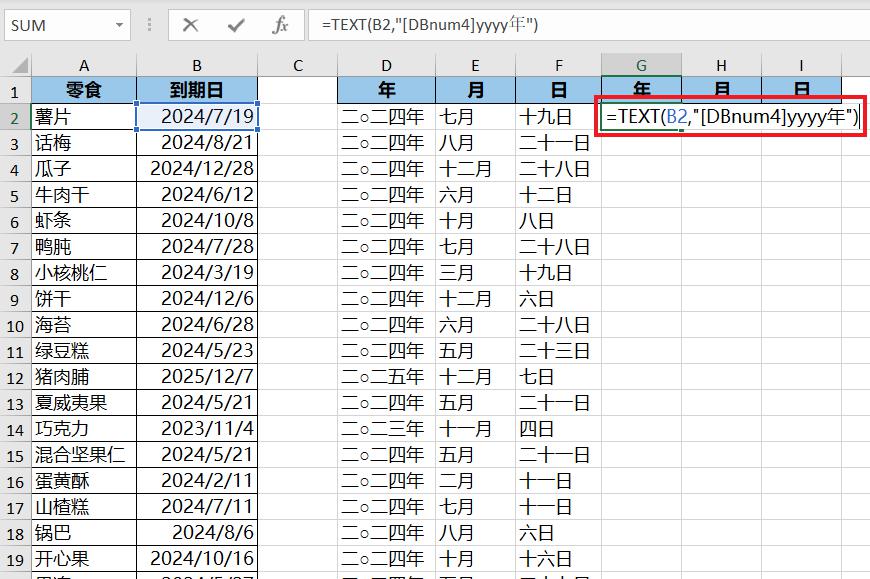Click cell 夏威夷果
The height and width of the screenshot is (579, 870).
pyautogui.click(x=84, y=403)
